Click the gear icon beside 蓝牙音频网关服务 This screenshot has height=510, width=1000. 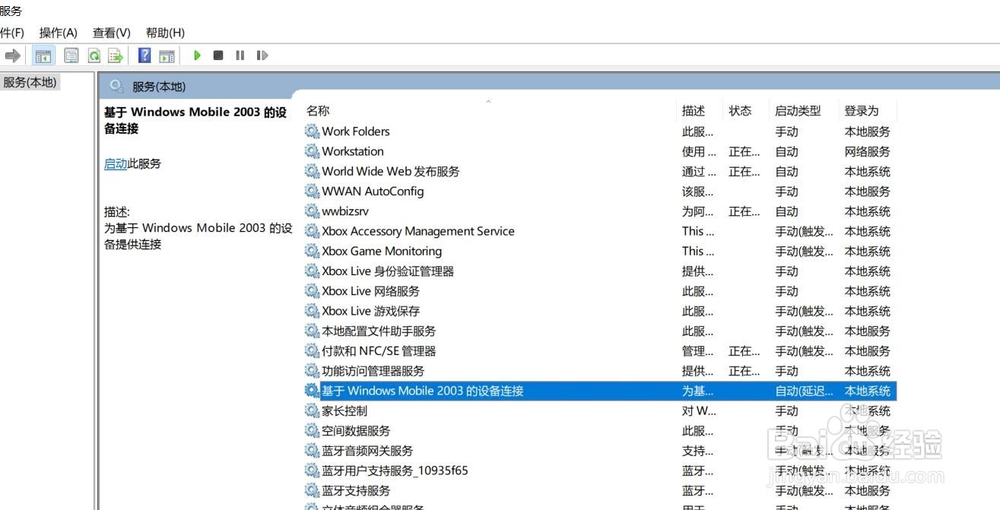click(312, 451)
